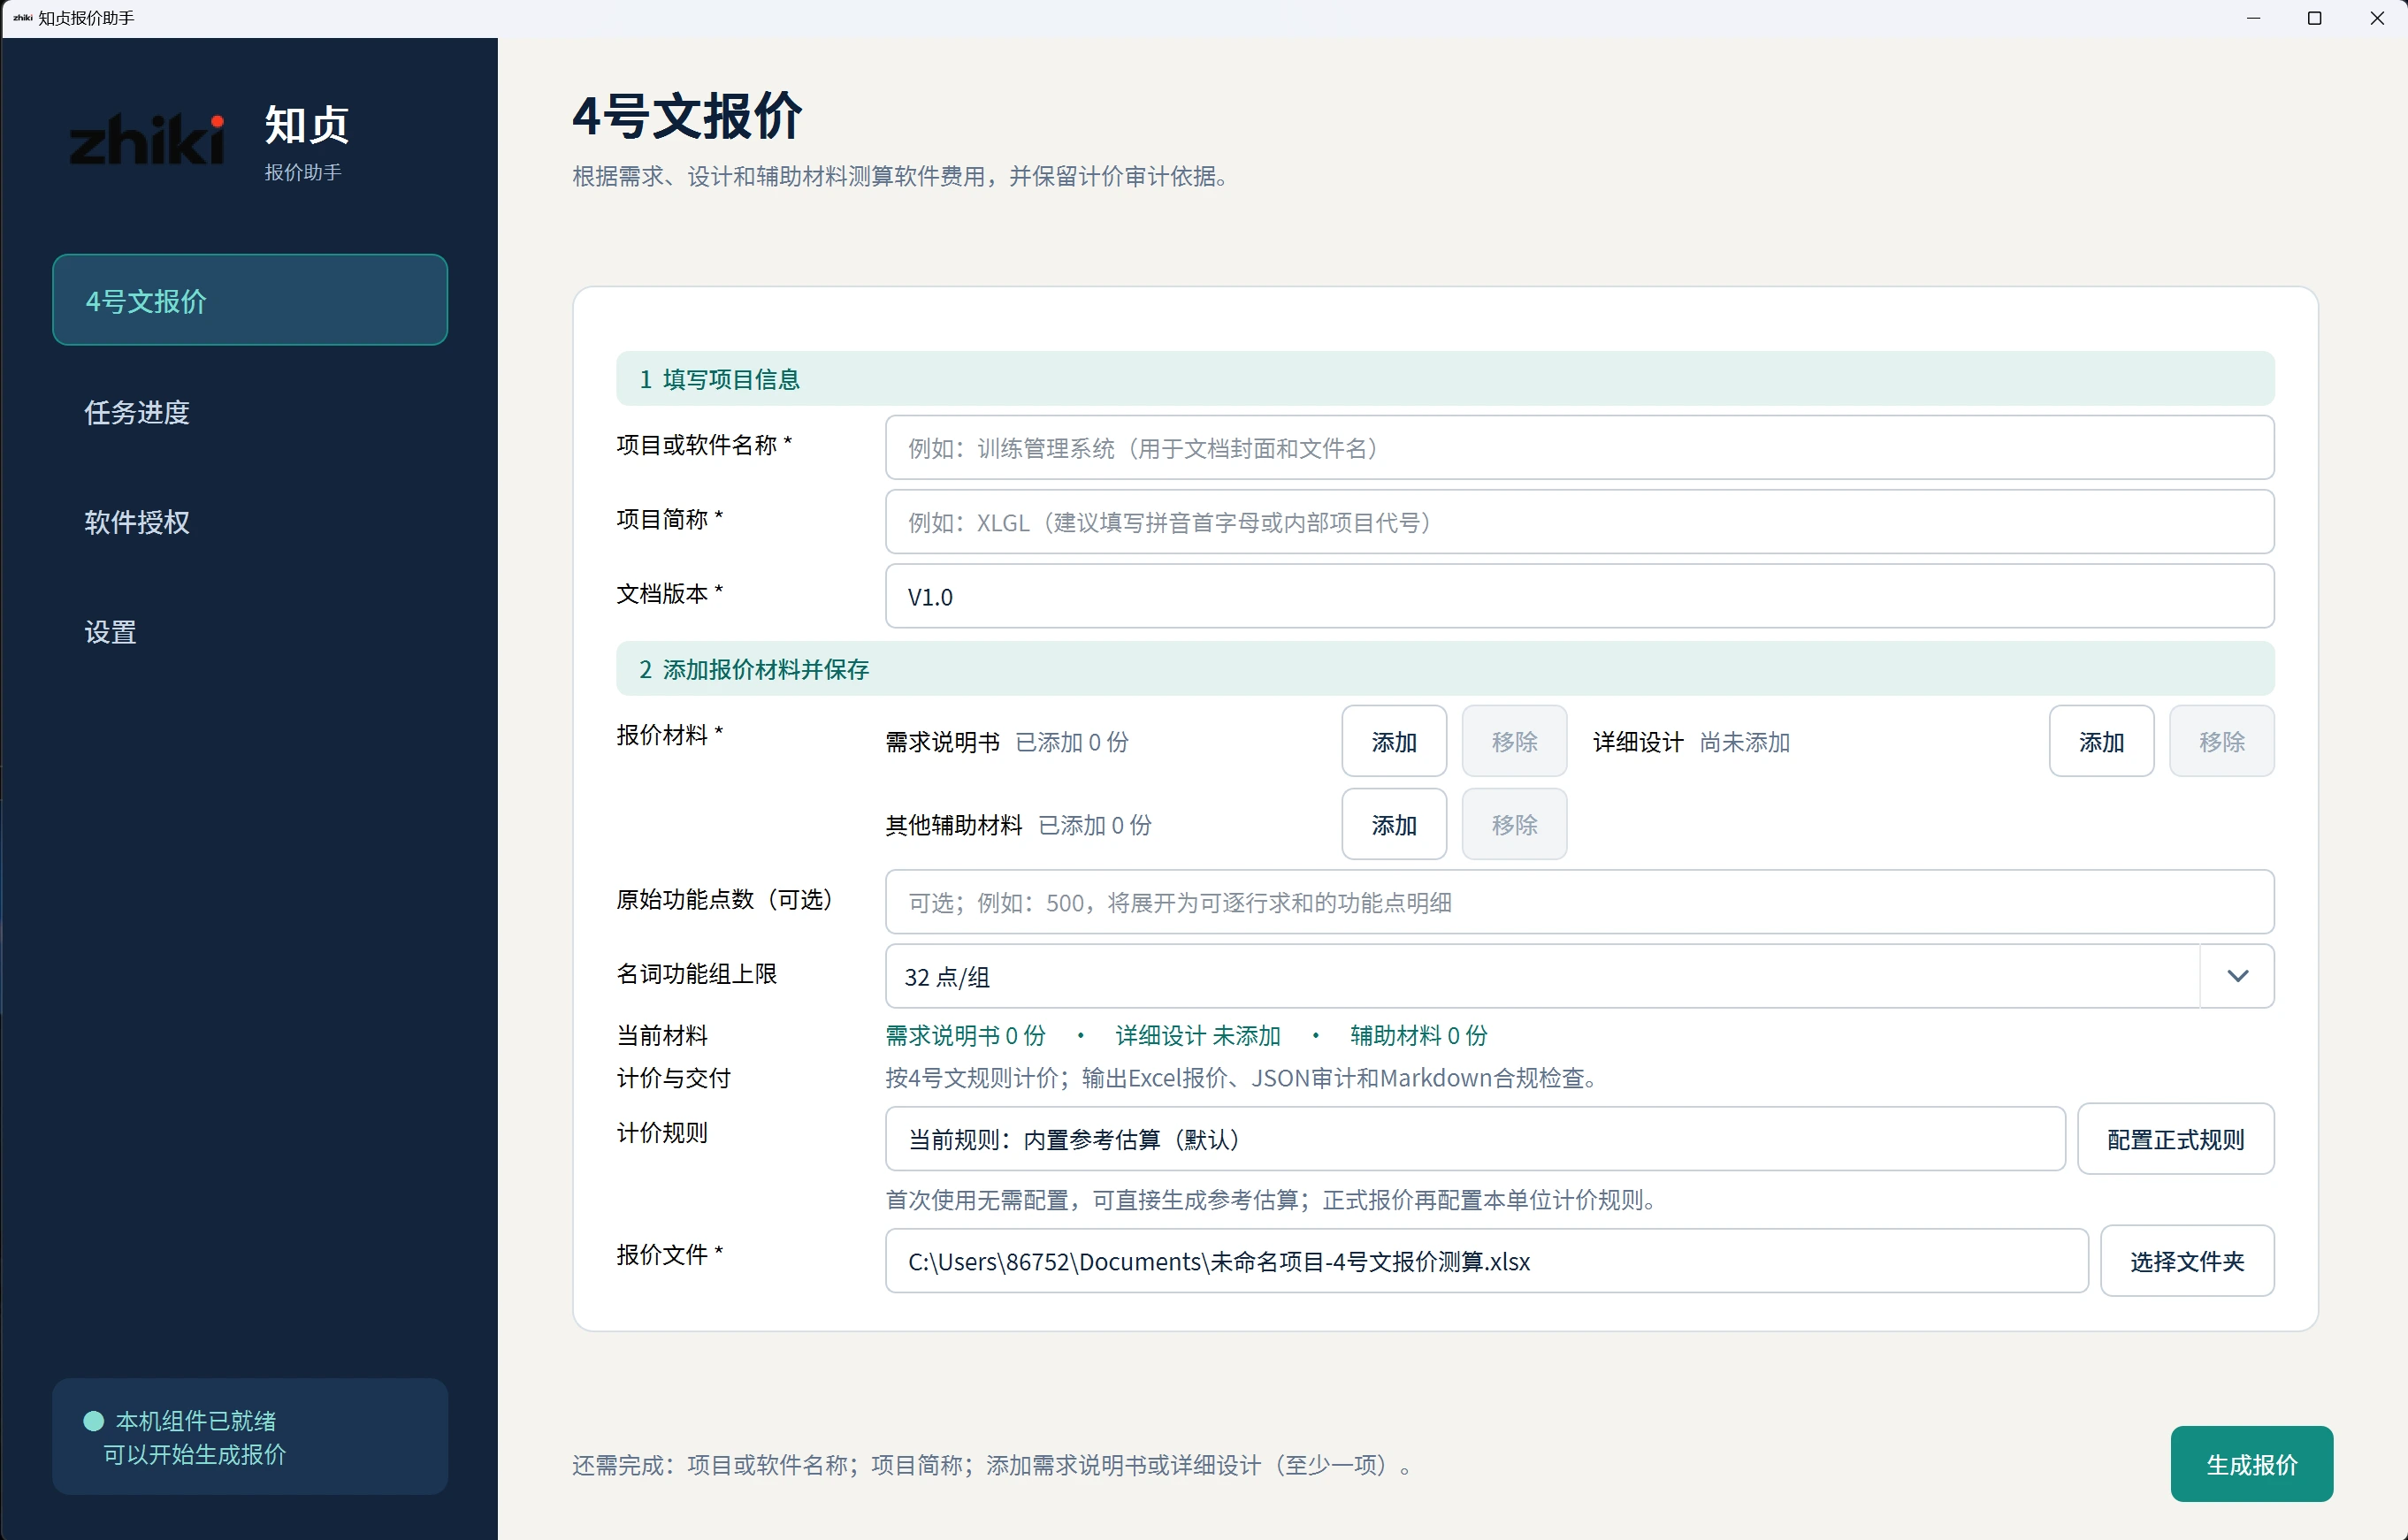The height and width of the screenshot is (1540, 2408).
Task: Expand dropdown chevron arrow for 名词功能组上限
Action: click(x=2237, y=976)
